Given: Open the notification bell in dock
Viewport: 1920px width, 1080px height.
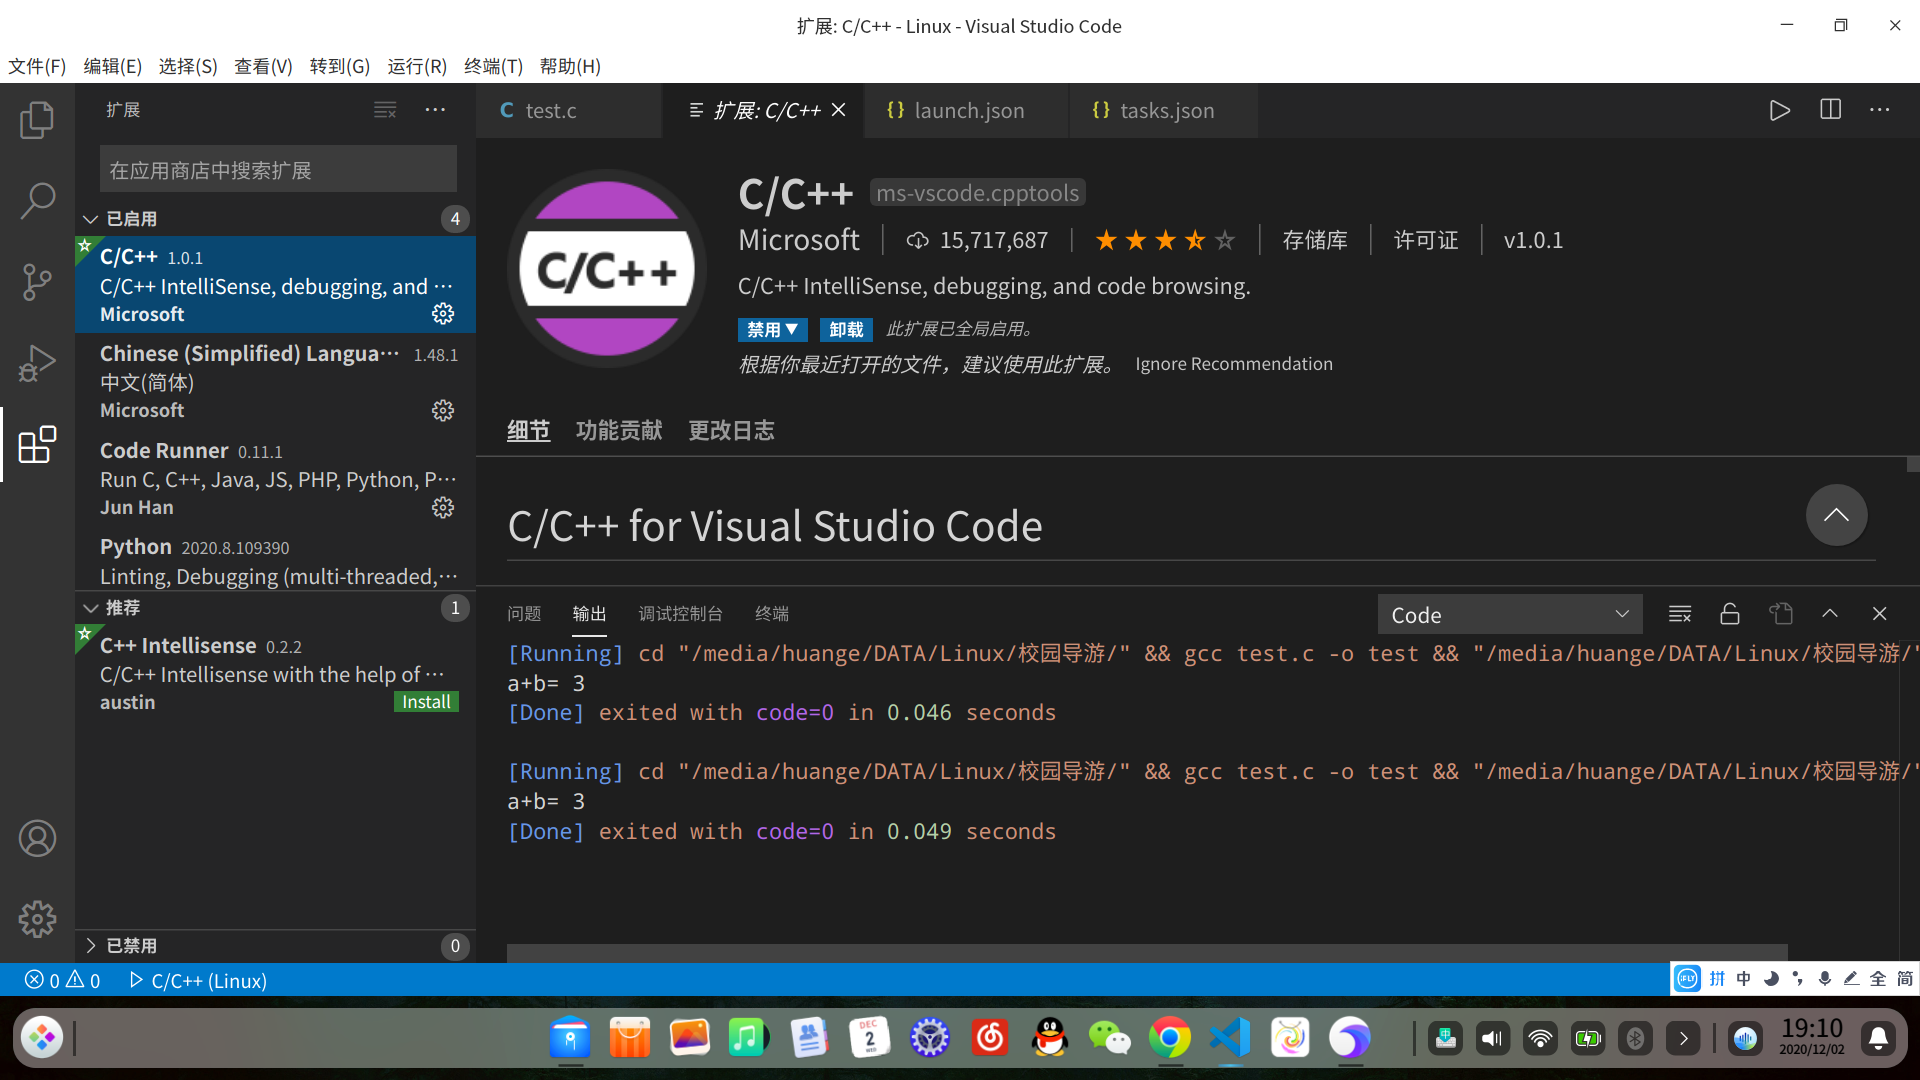Looking at the screenshot, I should 1878,1039.
